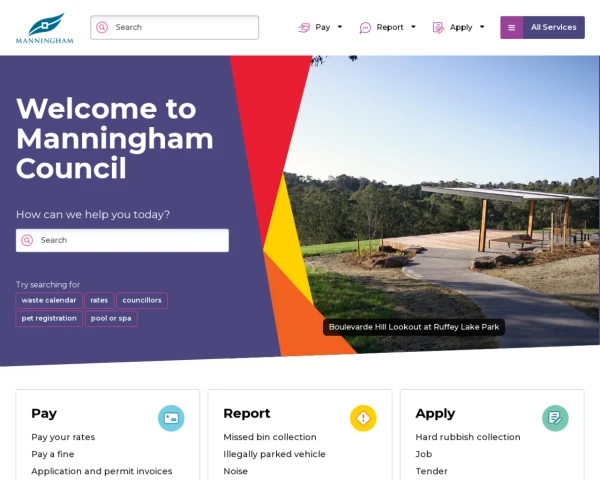The image size is (600, 480).
Task: Expand the Apply dropdown arrow
Action: [x=482, y=27]
